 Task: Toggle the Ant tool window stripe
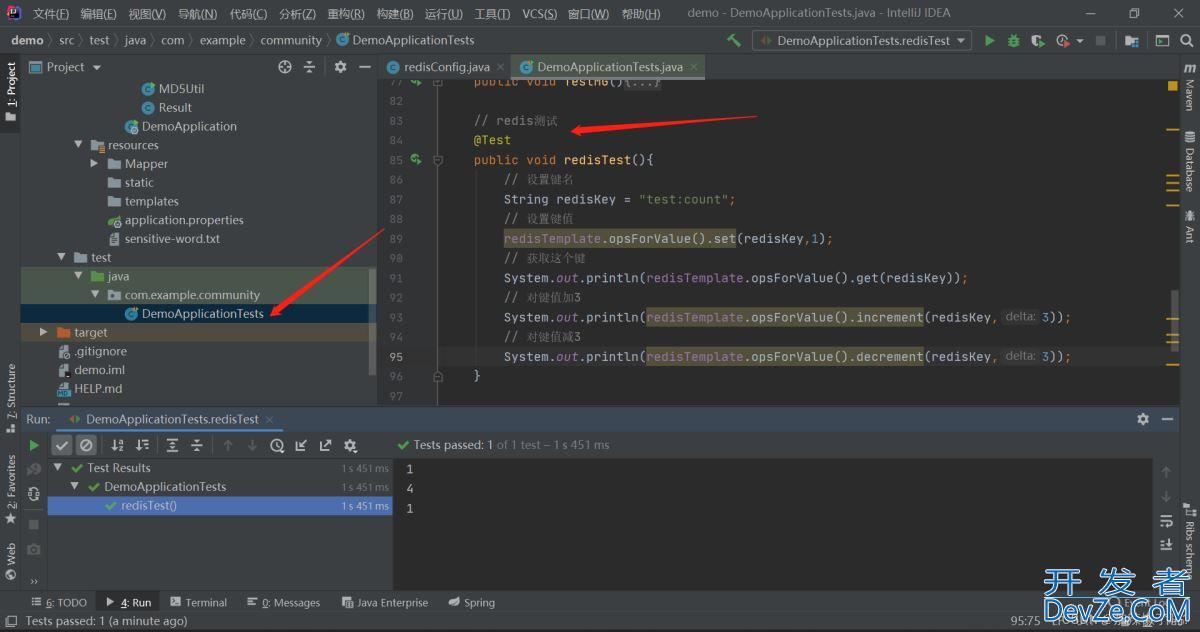[1190, 228]
